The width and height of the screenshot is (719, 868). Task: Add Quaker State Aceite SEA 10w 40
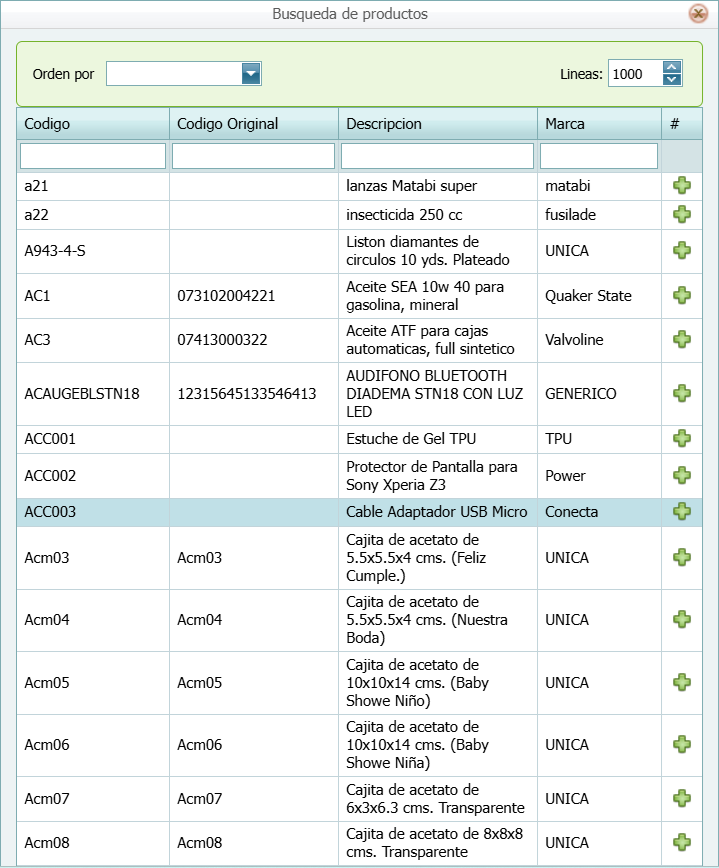coord(682,296)
